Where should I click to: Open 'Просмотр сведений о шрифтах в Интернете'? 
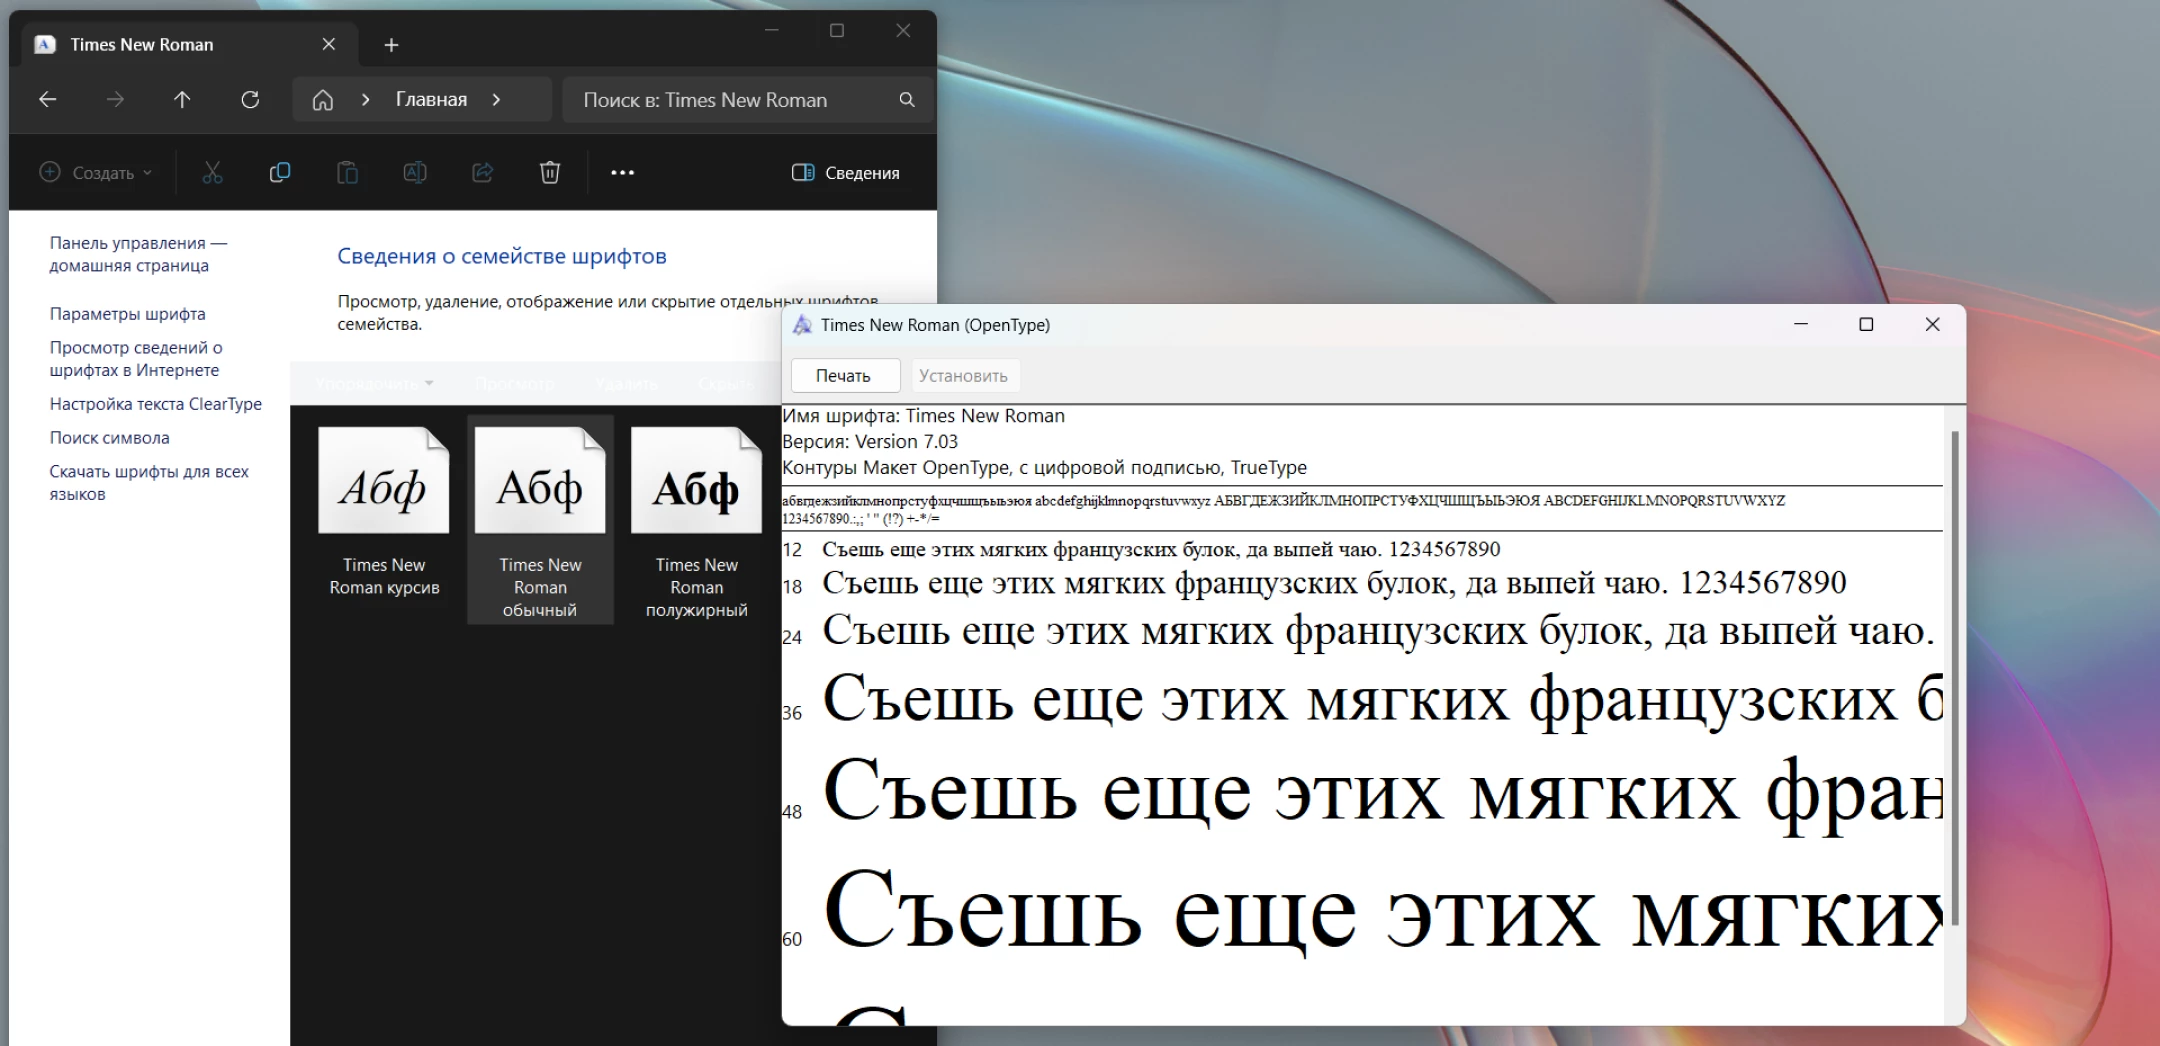(136, 359)
